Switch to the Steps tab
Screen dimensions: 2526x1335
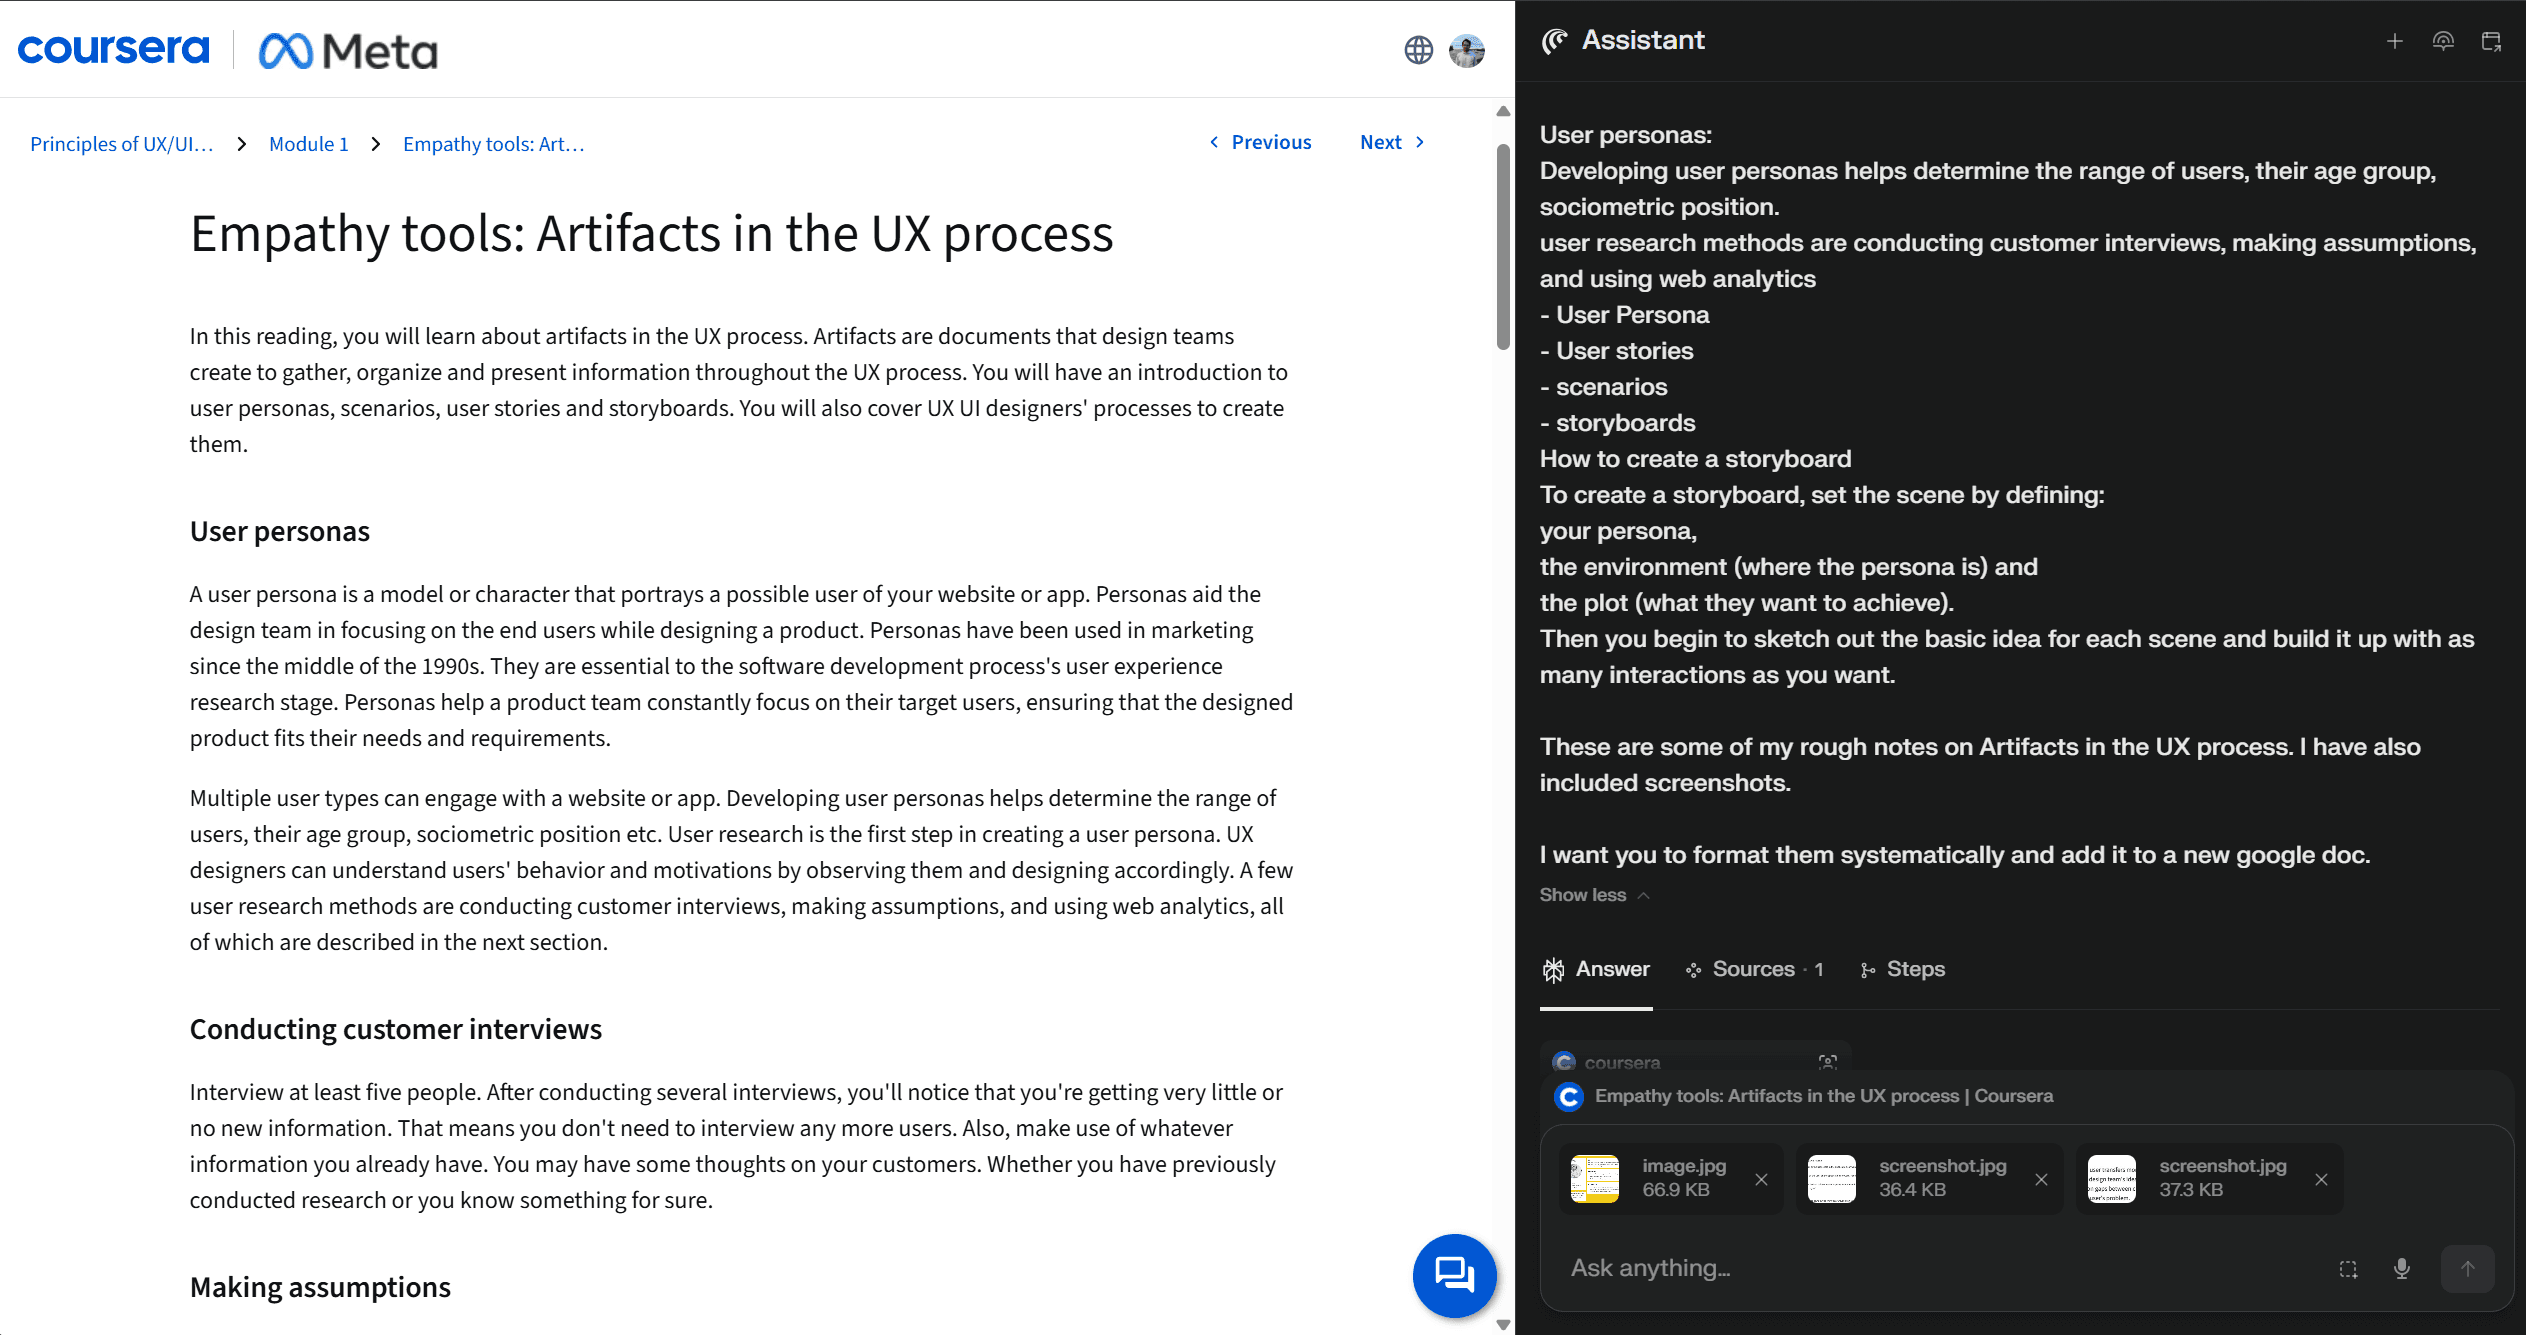(1902, 969)
